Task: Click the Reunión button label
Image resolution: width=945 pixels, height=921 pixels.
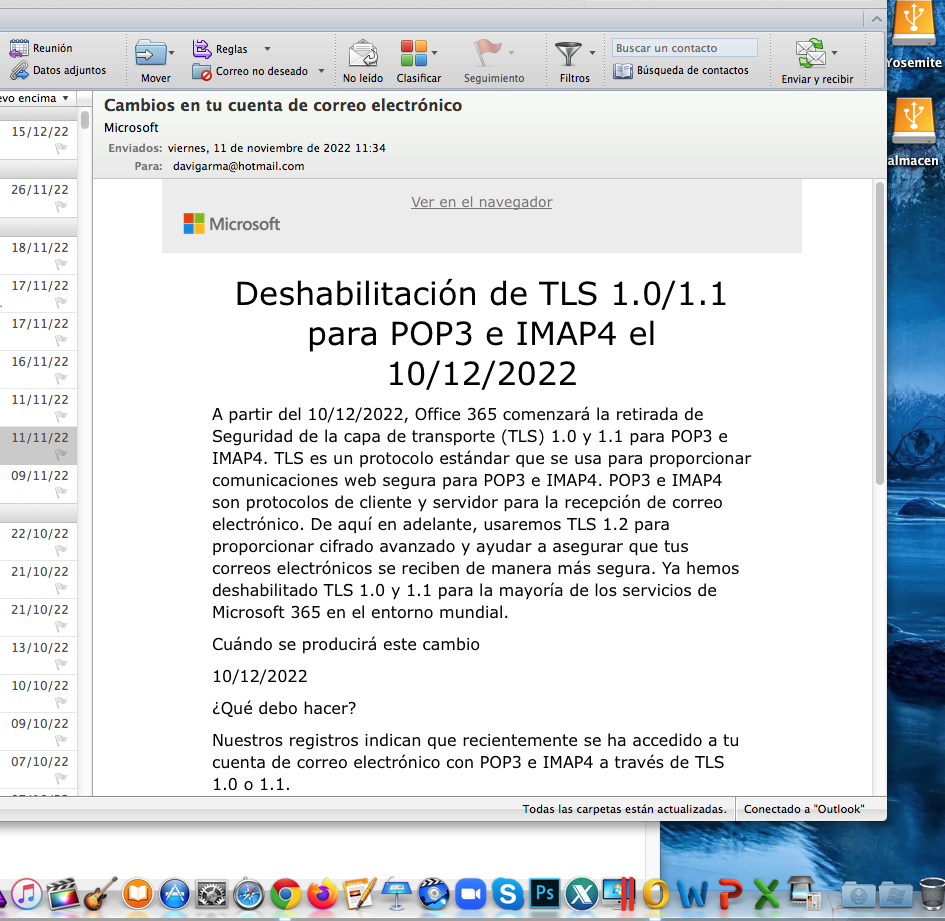Action: tap(52, 48)
